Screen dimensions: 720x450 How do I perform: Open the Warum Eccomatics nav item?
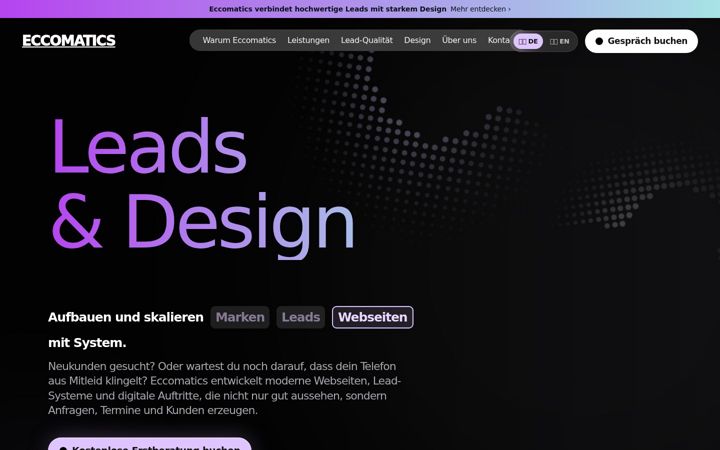pos(239,40)
